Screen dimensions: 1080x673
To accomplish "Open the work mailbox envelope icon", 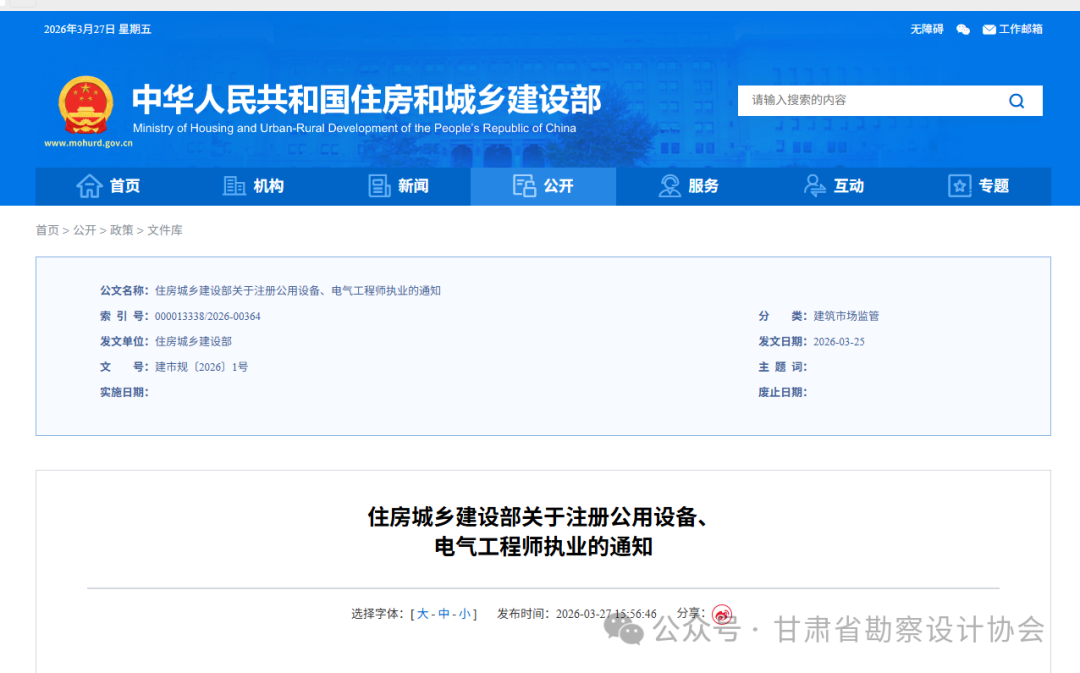I will 989,30.
